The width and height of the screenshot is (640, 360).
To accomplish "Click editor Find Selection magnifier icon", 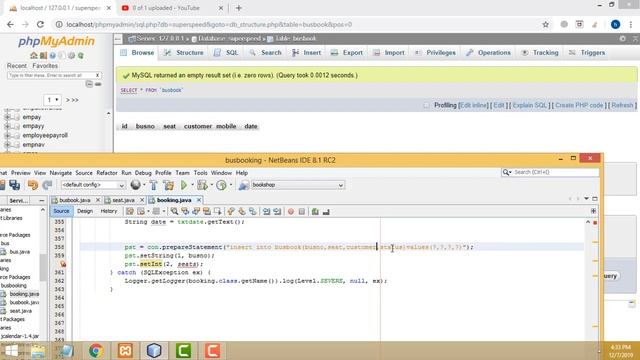I will (174, 211).
